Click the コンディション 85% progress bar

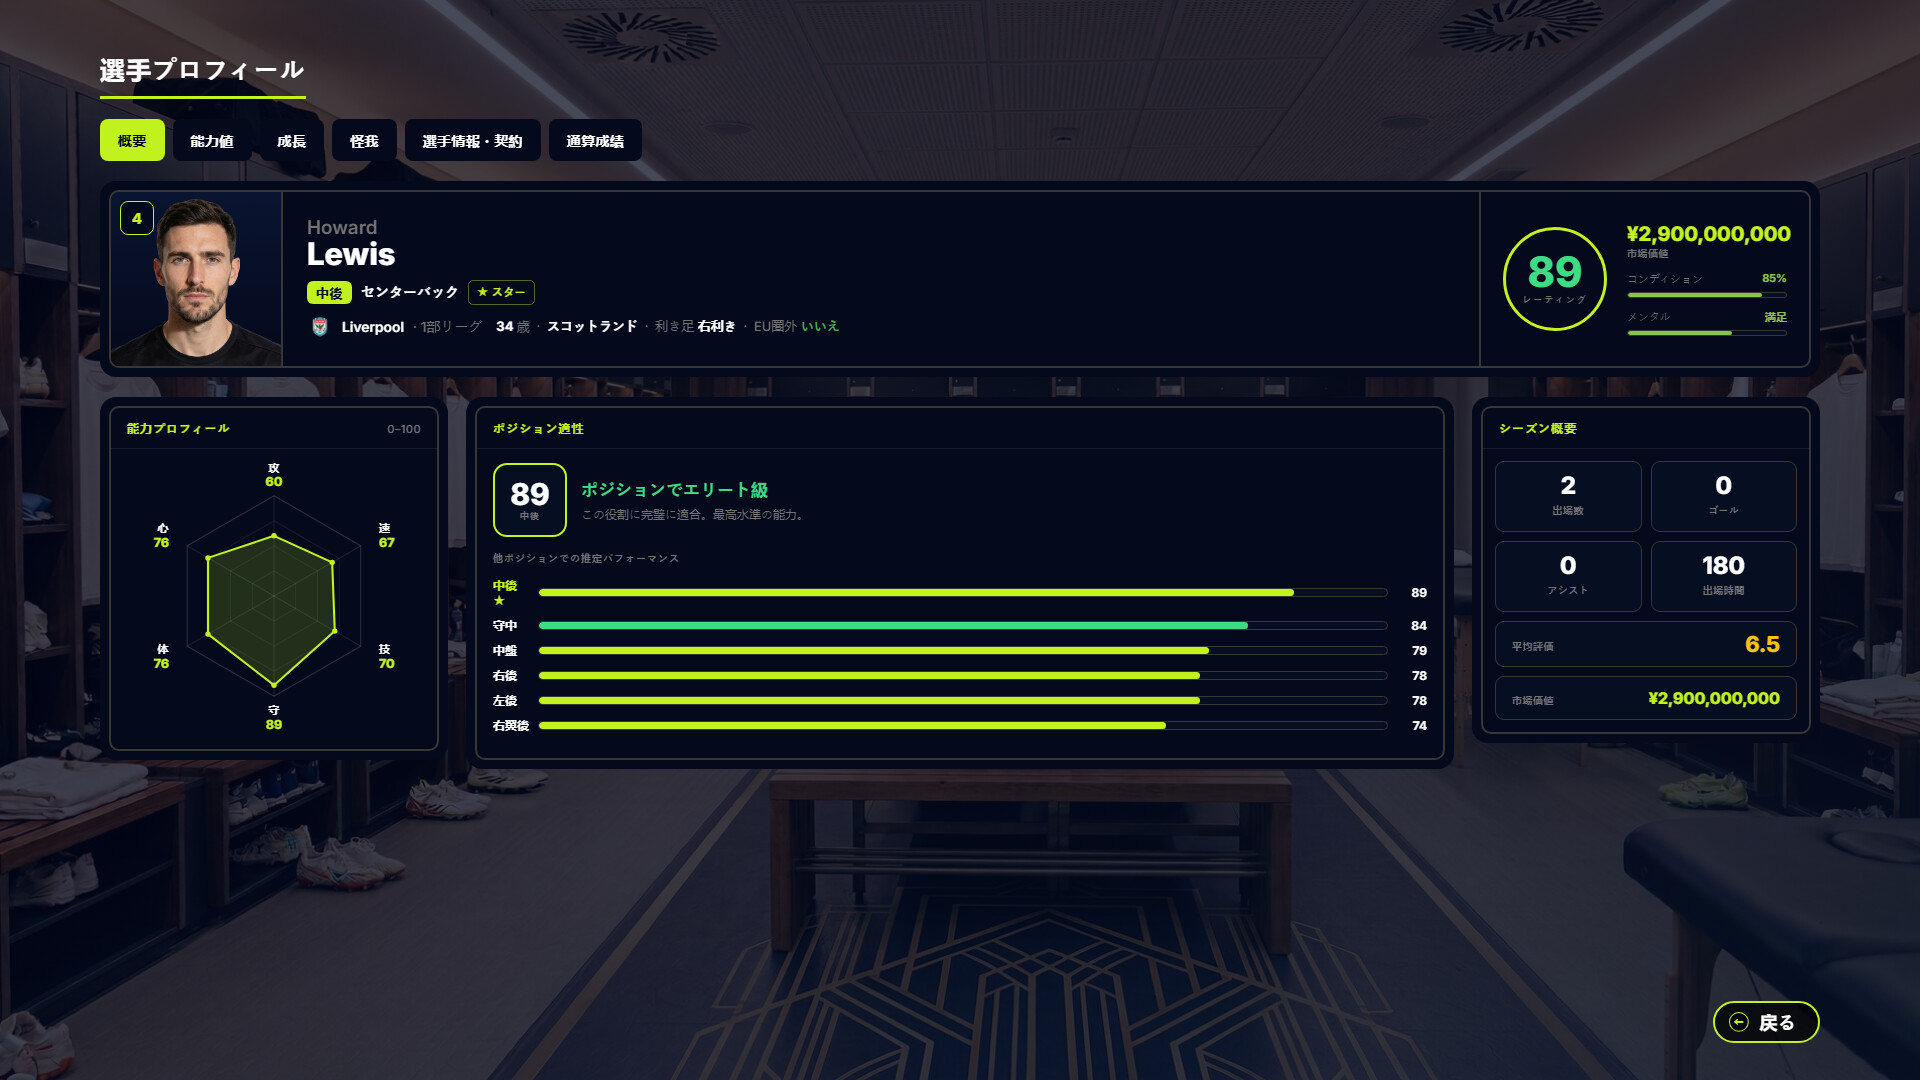1707,295
